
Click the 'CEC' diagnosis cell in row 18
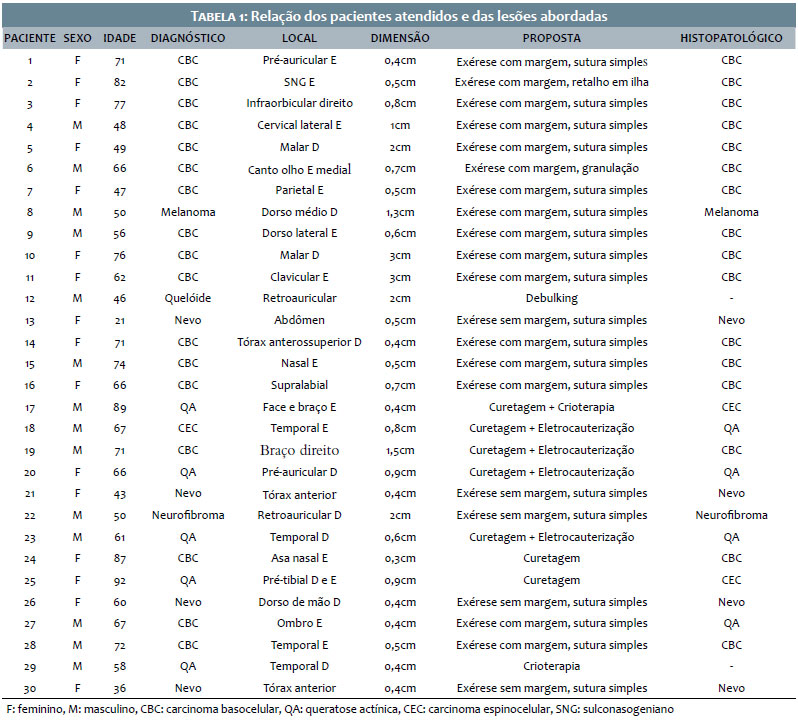tap(188, 428)
